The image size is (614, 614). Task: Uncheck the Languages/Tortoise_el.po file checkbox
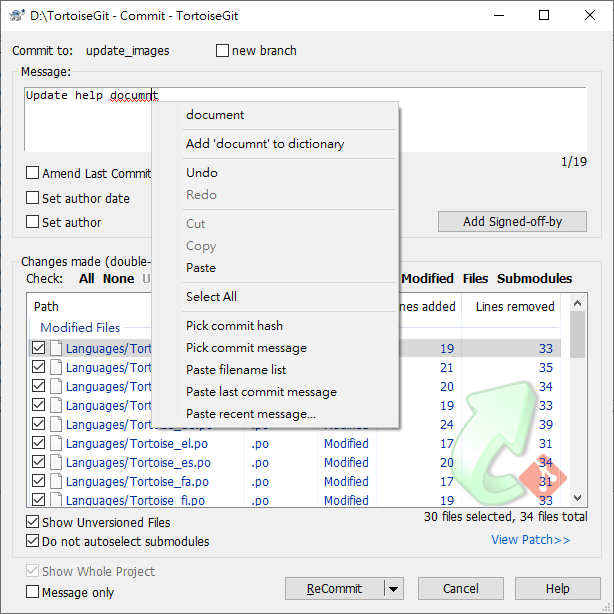click(x=39, y=444)
